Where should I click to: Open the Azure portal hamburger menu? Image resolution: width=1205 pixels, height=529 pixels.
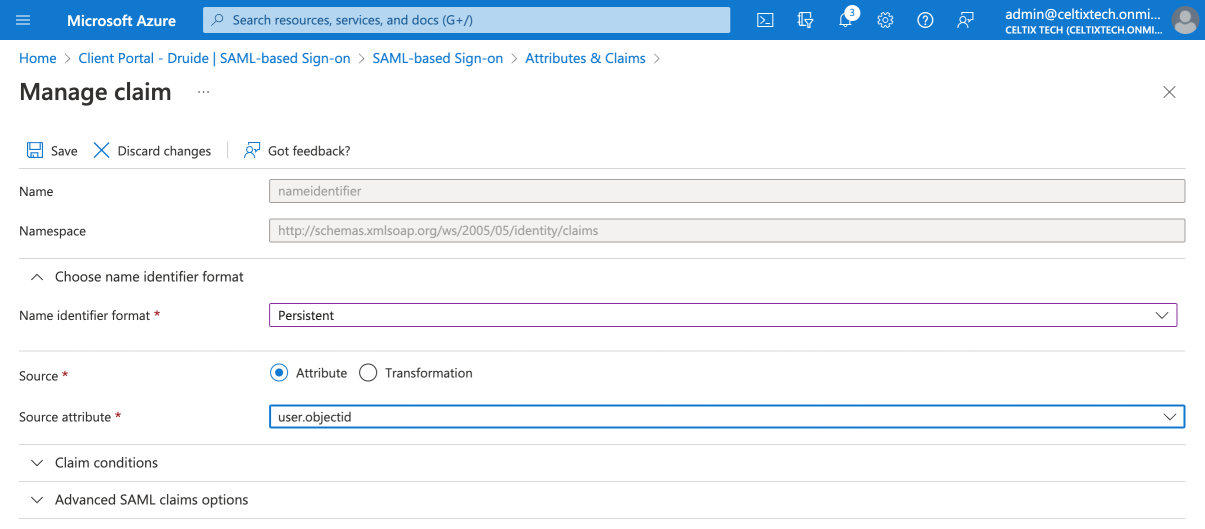(x=23, y=20)
